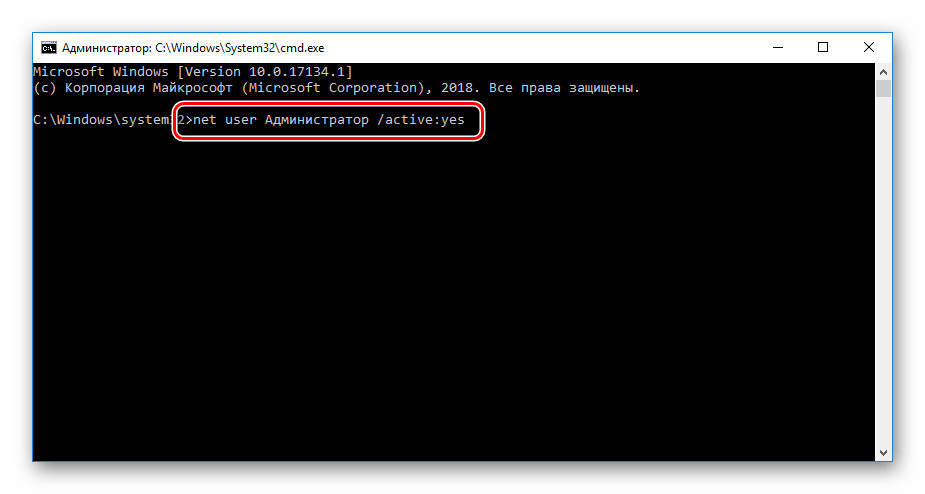Minimize the Command Prompt window
This screenshot has height=494, width=925.
[x=777, y=47]
